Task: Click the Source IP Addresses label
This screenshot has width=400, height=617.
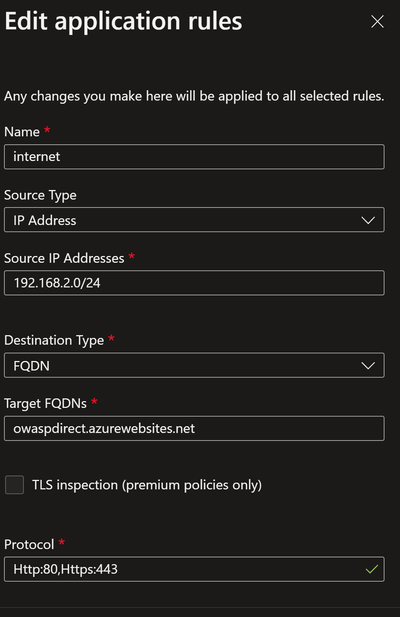Action: 64,258
